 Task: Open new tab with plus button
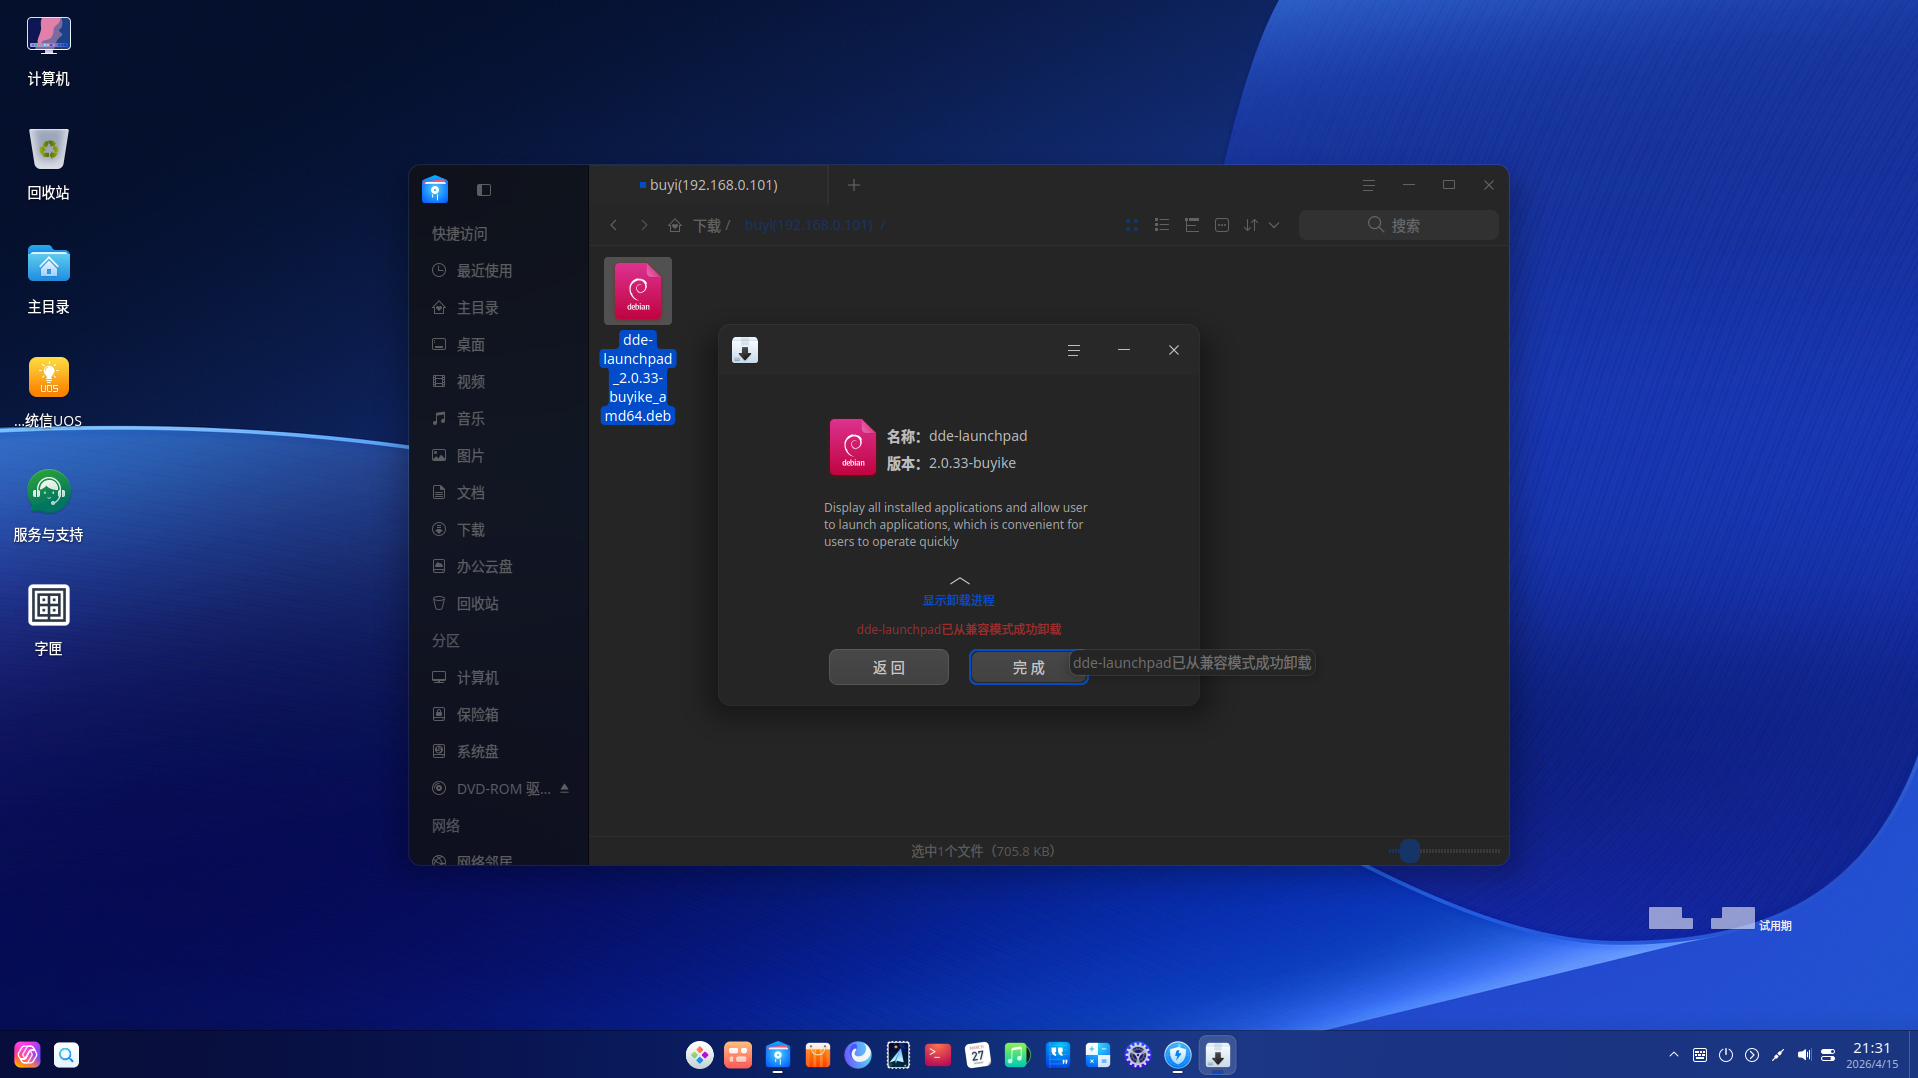coord(853,185)
